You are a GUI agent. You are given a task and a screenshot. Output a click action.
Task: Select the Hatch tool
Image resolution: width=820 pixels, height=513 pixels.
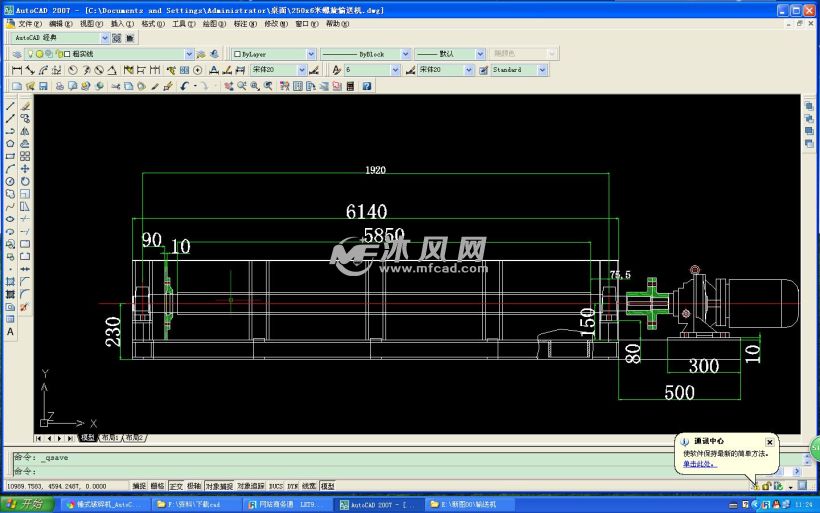[10, 281]
